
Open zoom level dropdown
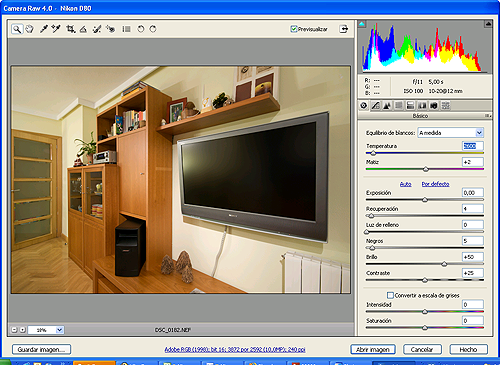coord(59,330)
